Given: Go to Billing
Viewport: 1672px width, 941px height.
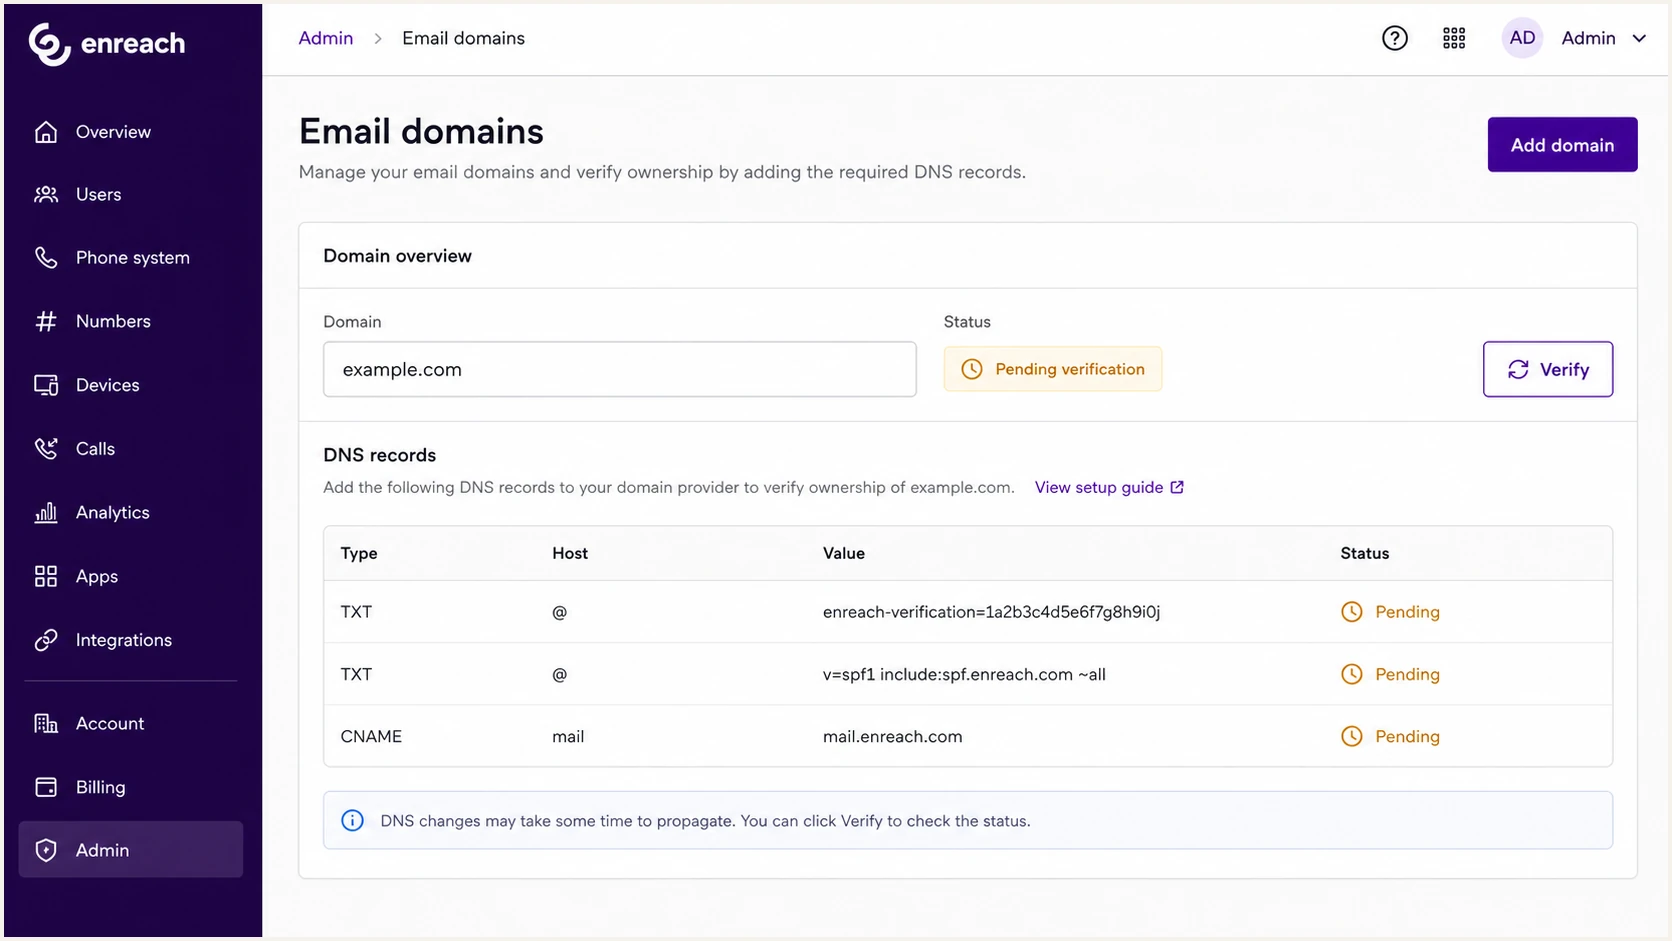Looking at the screenshot, I should (130, 788).
